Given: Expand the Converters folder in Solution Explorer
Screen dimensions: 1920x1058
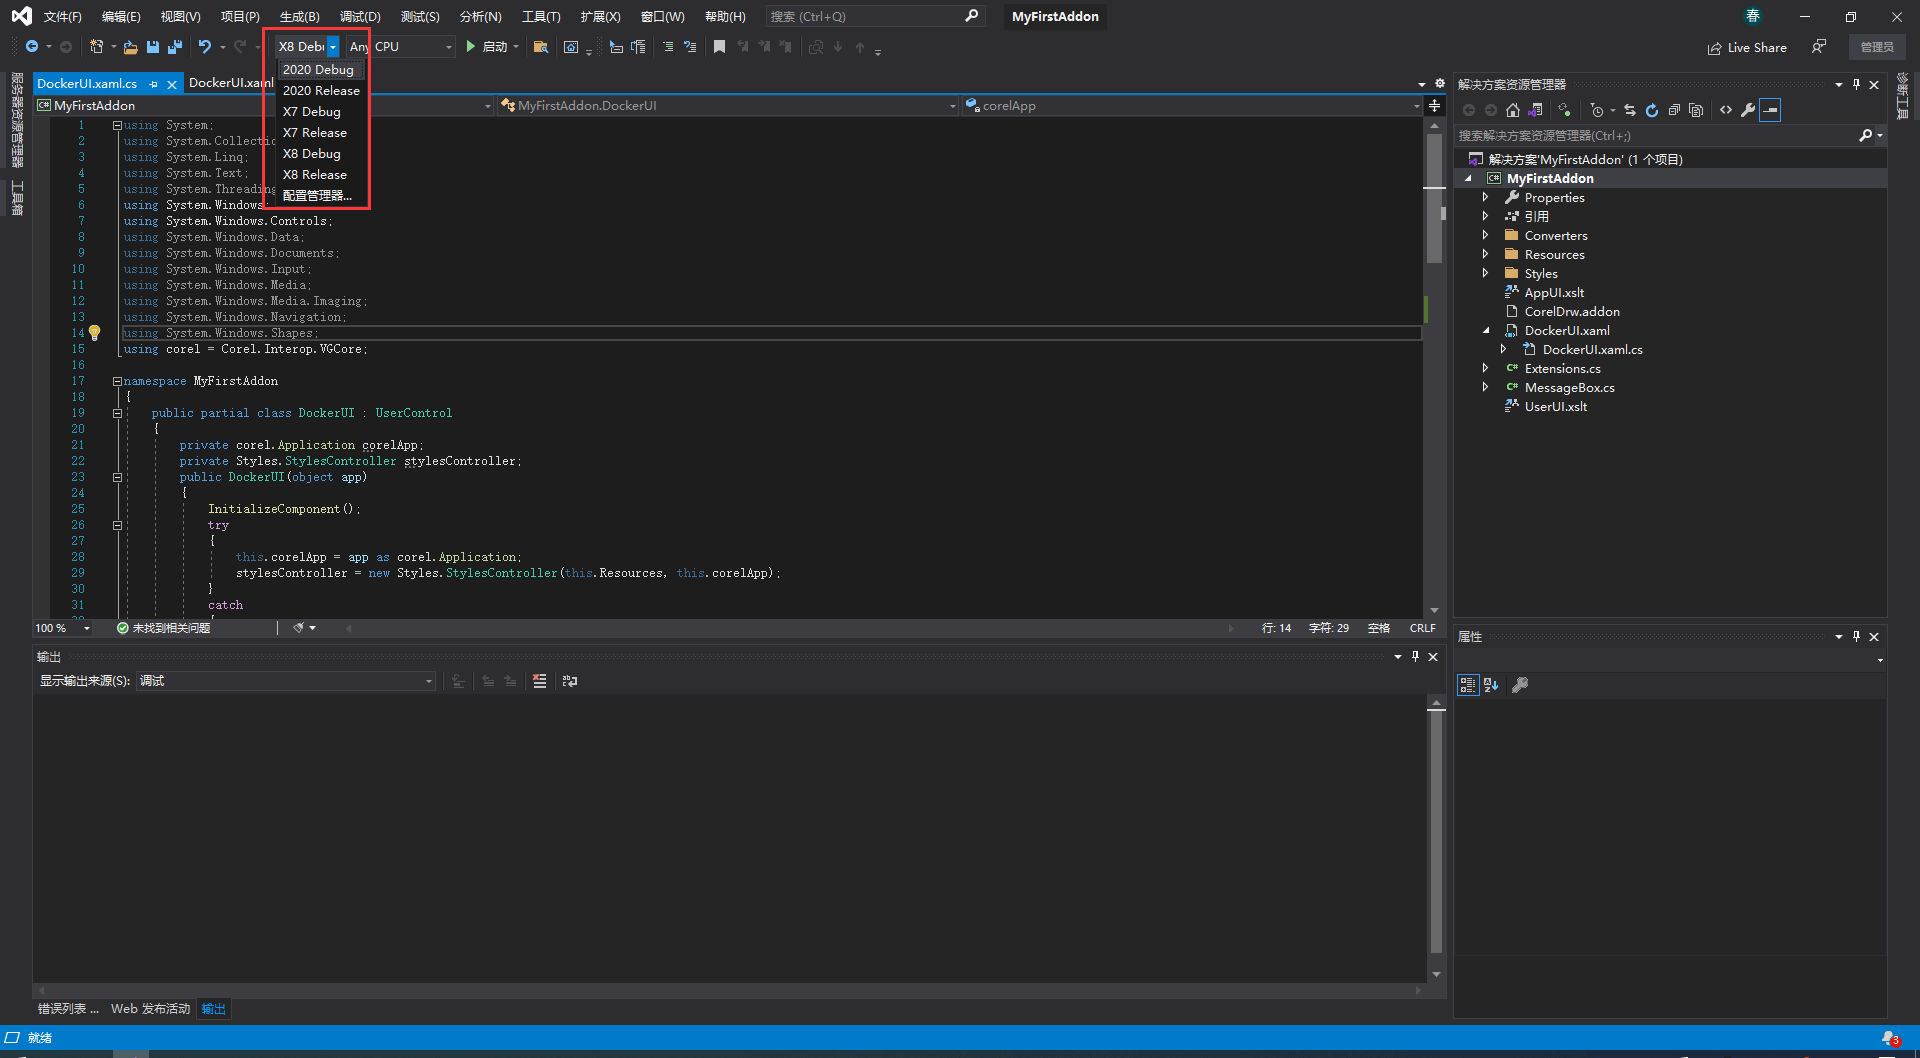Looking at the screenshot, I should click(1485, 236).
